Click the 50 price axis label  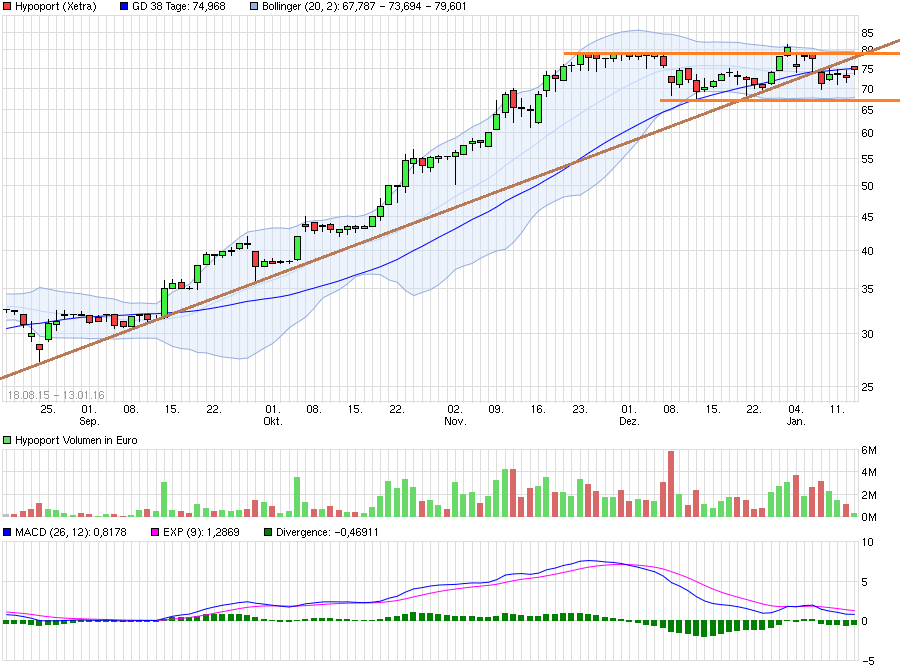click(867, 186)
